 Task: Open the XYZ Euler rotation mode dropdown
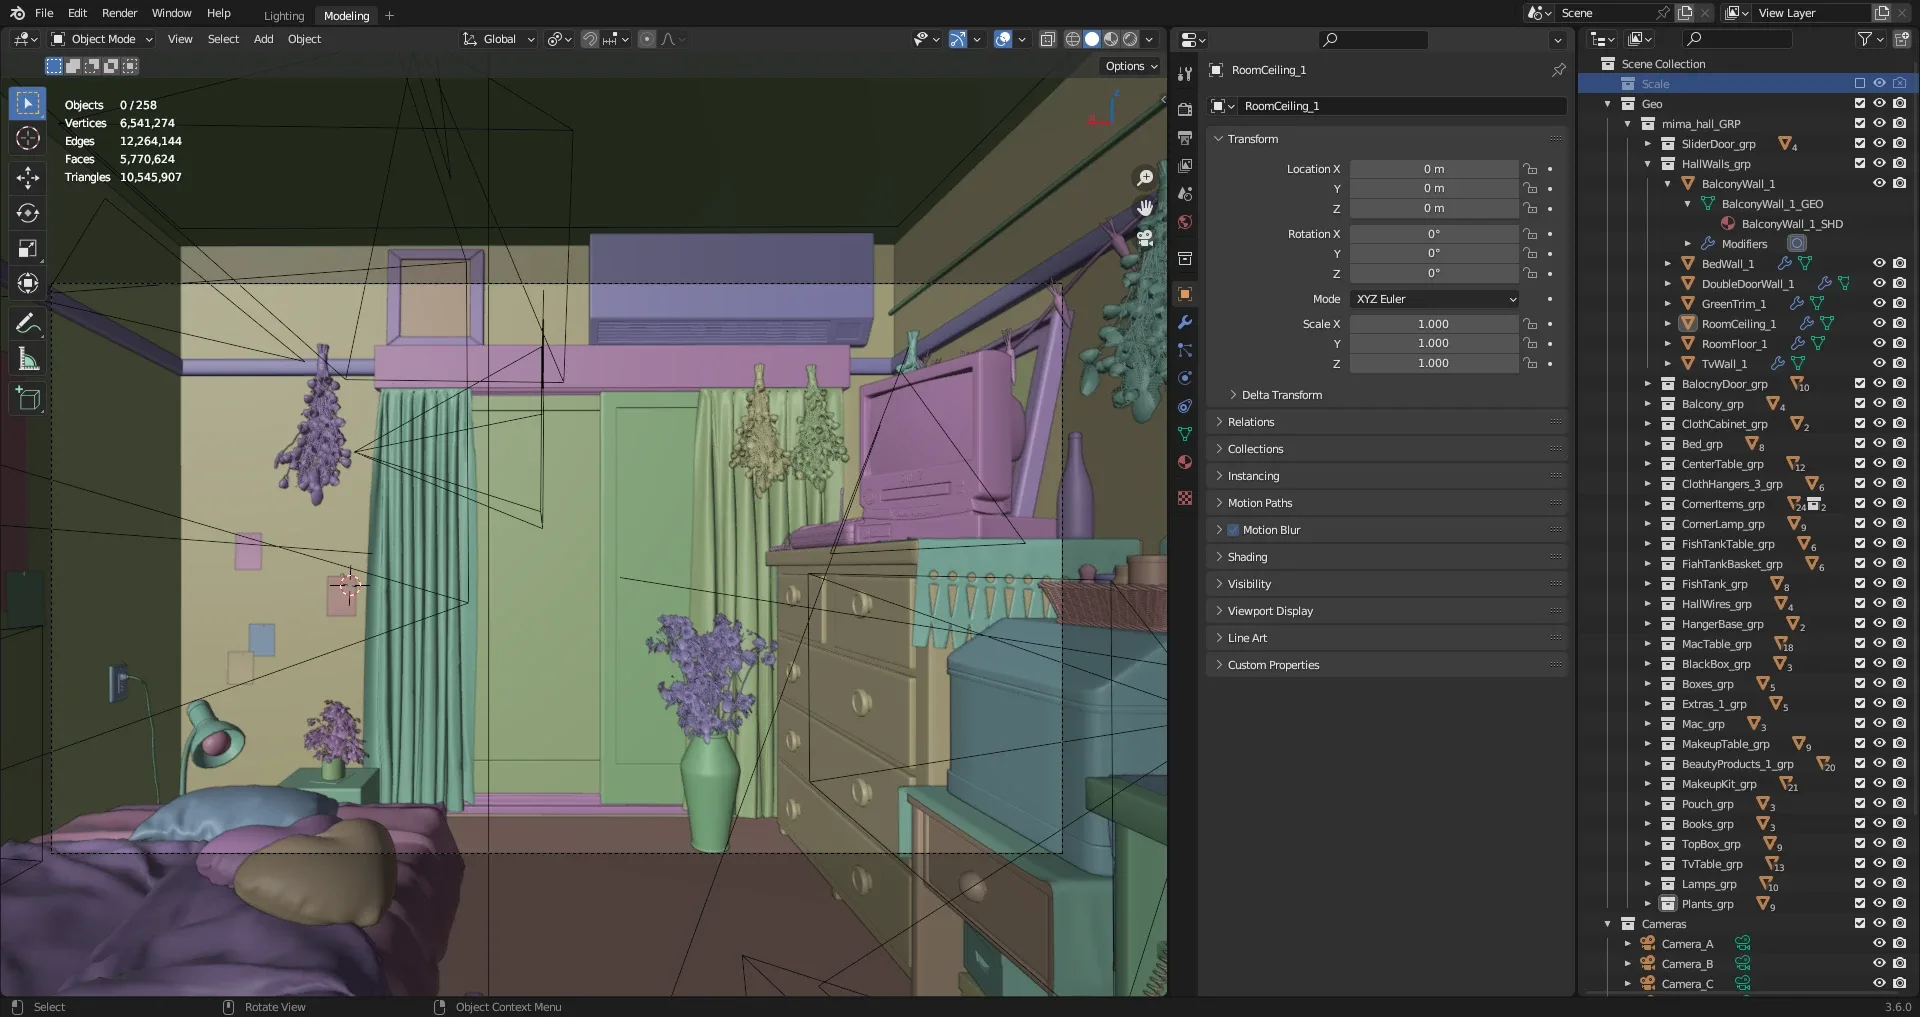click(1434, 299)
